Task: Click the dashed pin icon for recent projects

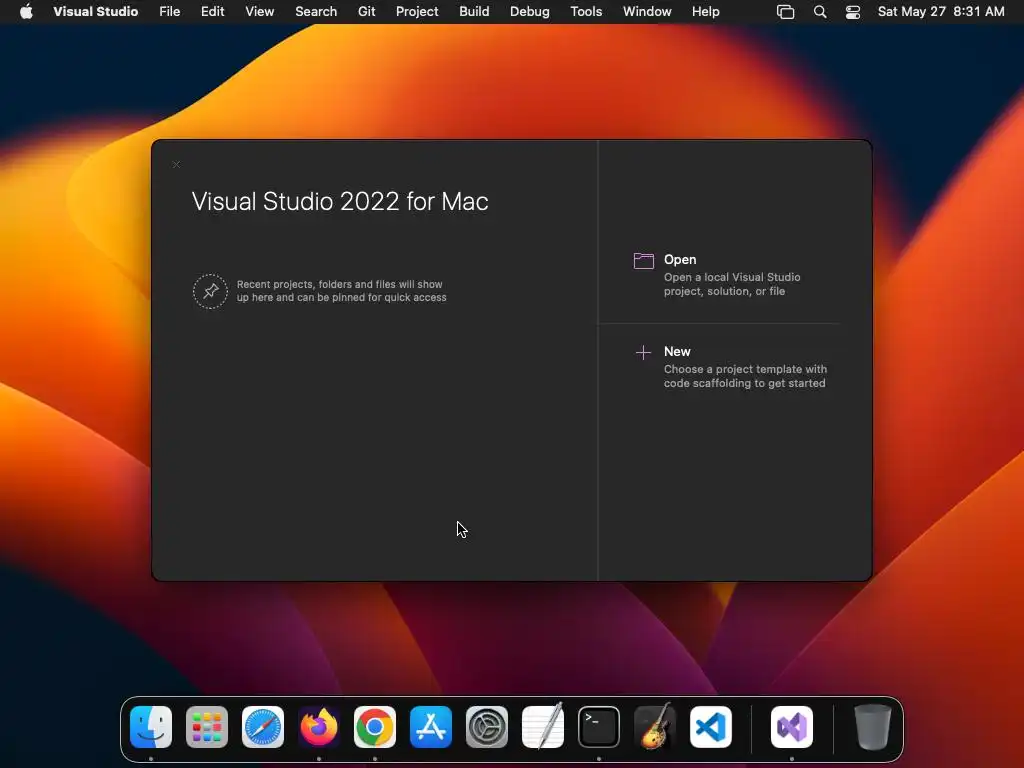Action: pyautogui.click(x=210, y=291)
